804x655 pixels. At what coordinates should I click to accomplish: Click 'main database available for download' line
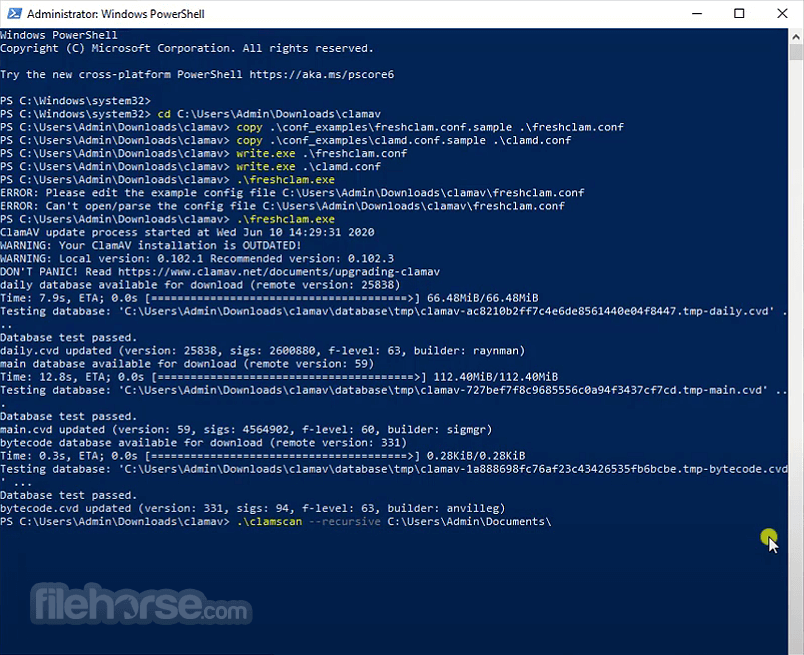(x=187, y=364)
